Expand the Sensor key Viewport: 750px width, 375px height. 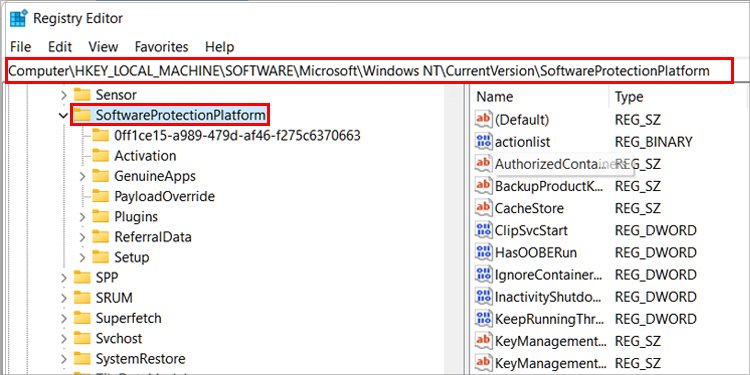point(63,95)
